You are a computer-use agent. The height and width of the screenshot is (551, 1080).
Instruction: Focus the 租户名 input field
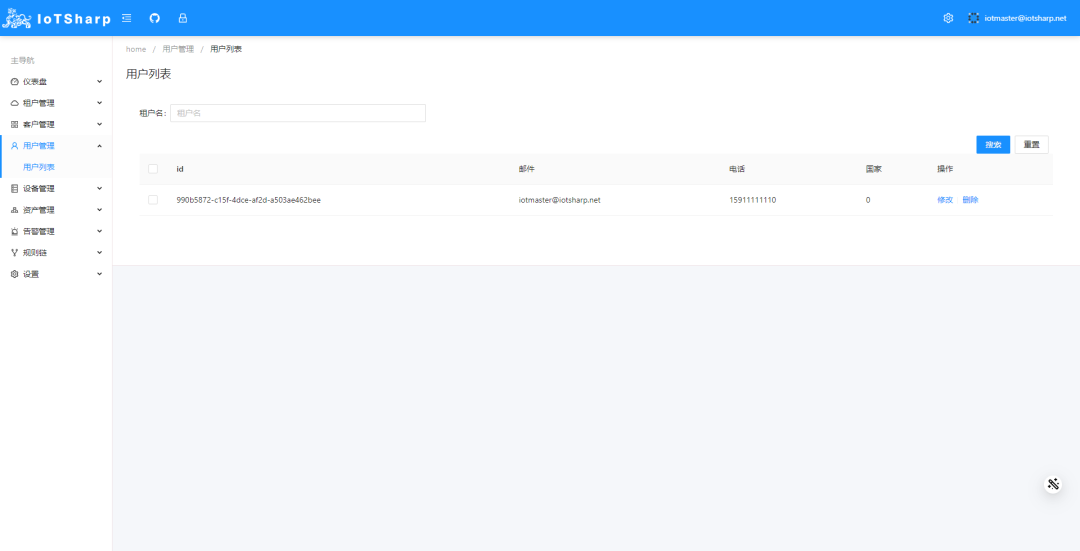coord(298,113)
